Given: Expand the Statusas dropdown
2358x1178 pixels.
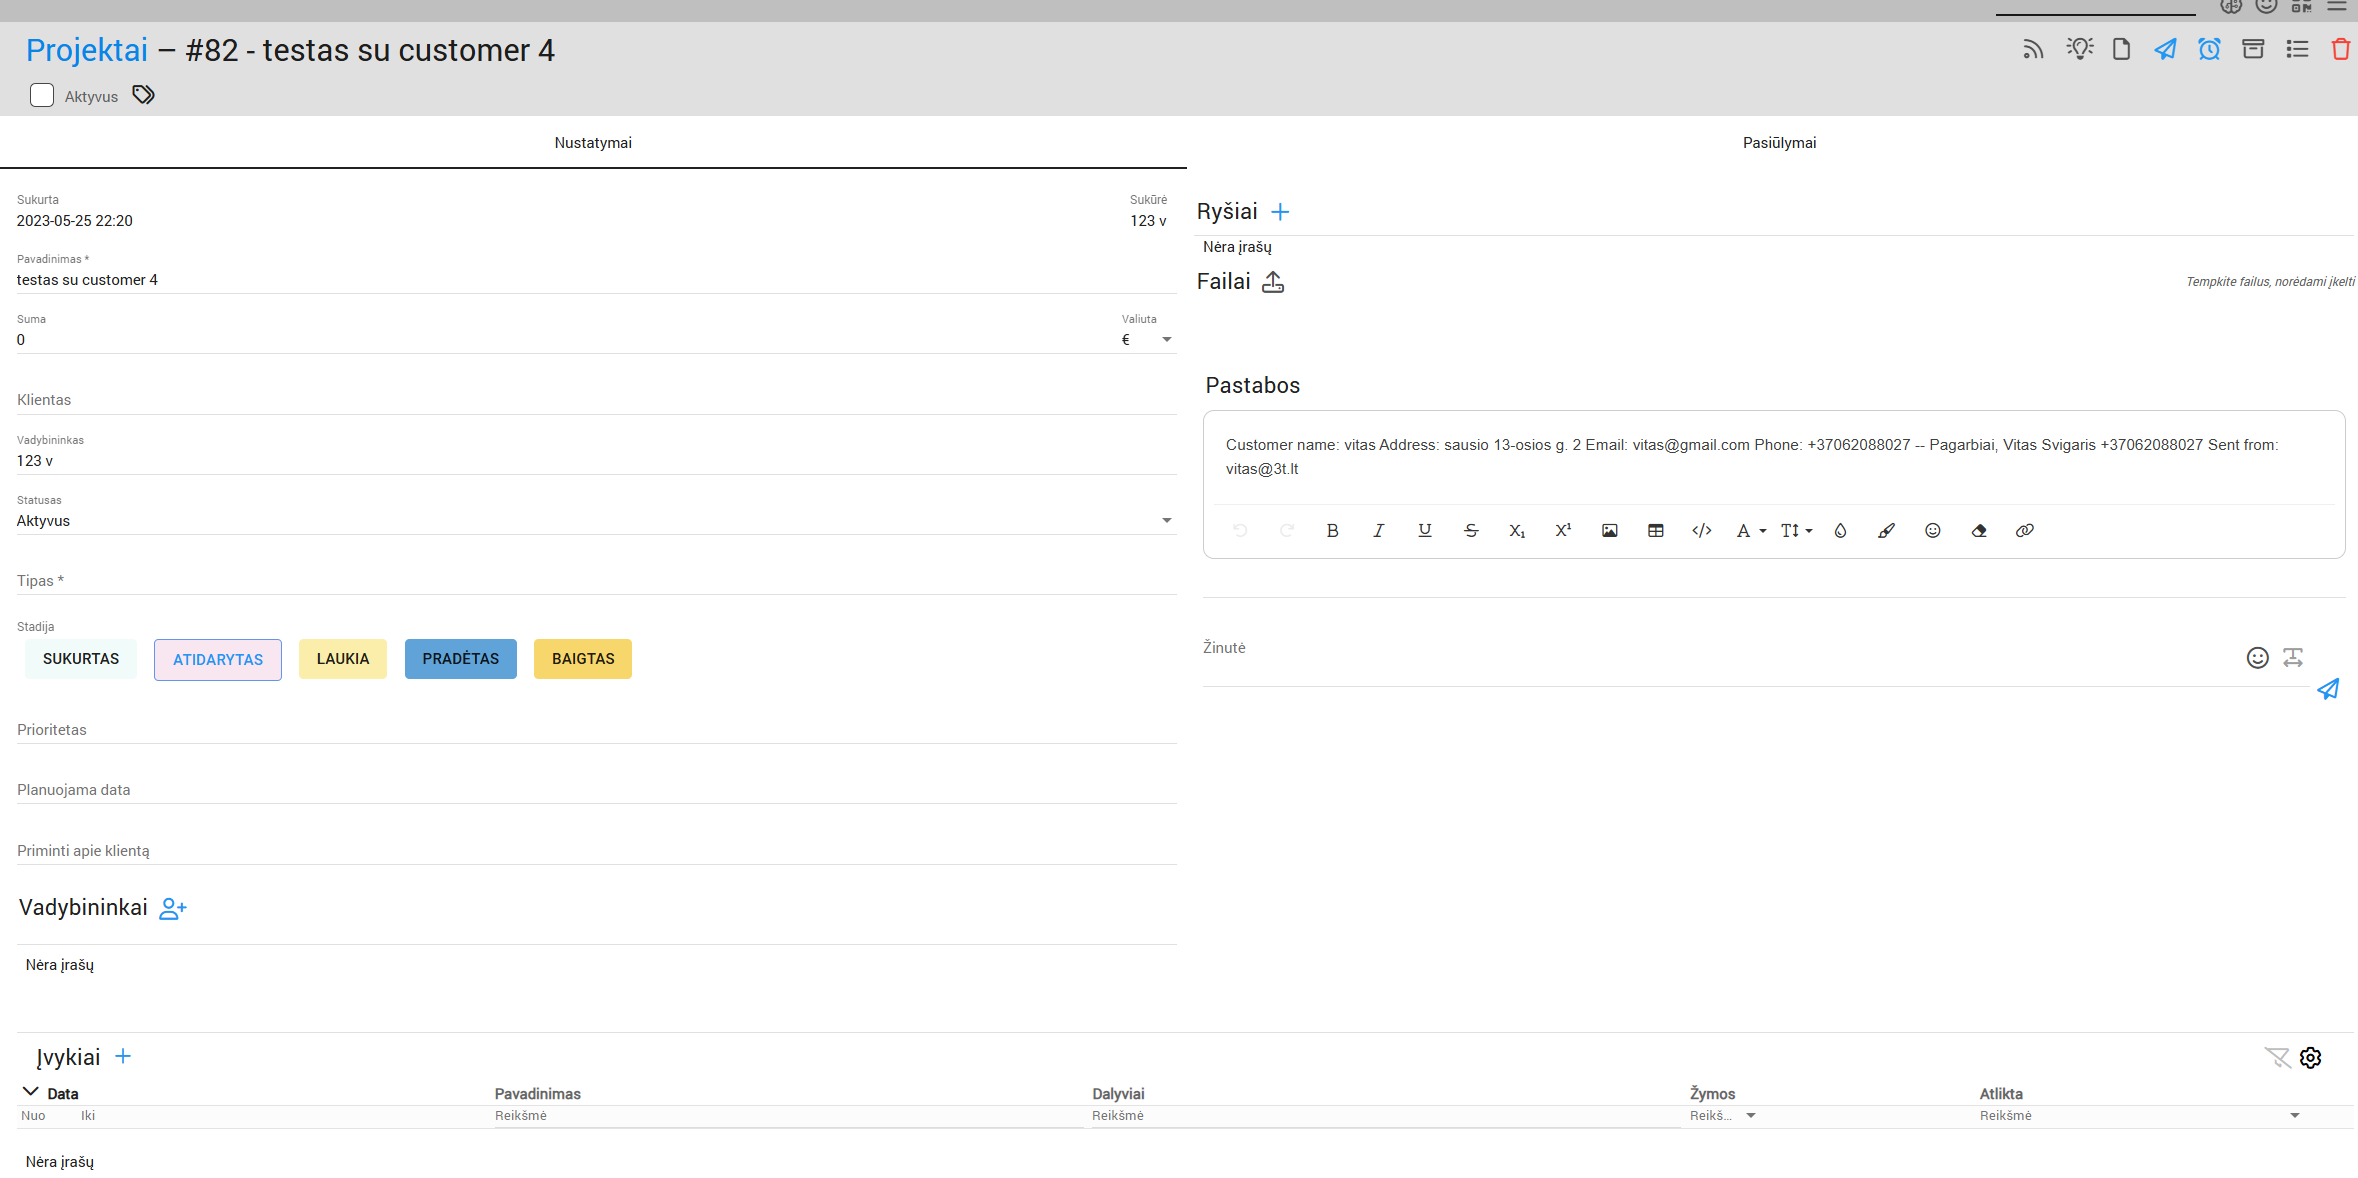Looking at the screenshot, I should [x=1166, y=521].
